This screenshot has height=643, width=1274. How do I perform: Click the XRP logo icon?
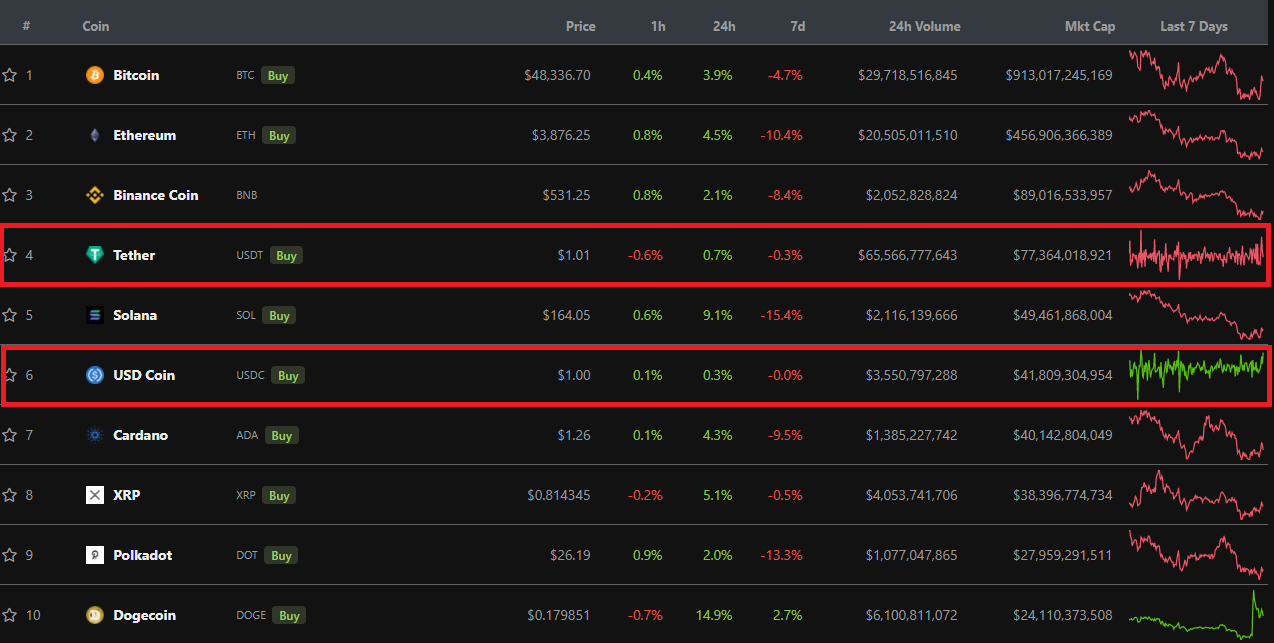(x=95, y=495)
